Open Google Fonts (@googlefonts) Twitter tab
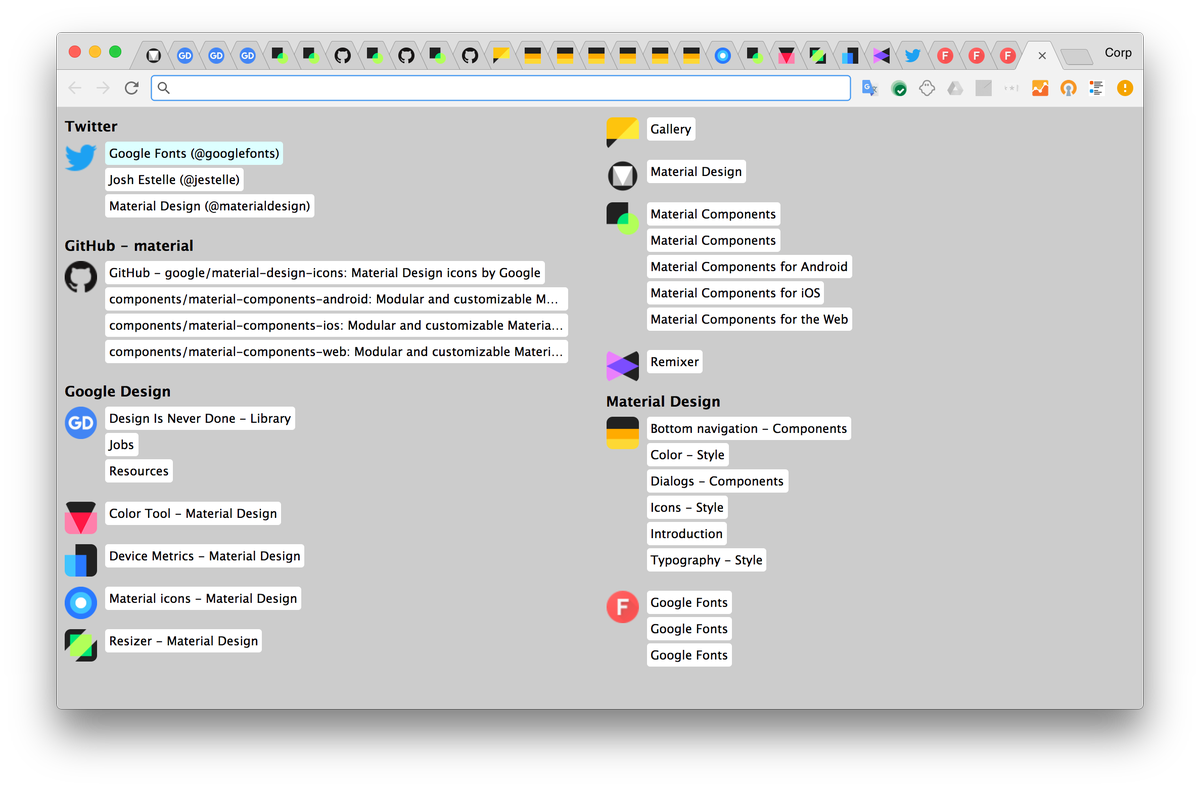 [194, 153]
